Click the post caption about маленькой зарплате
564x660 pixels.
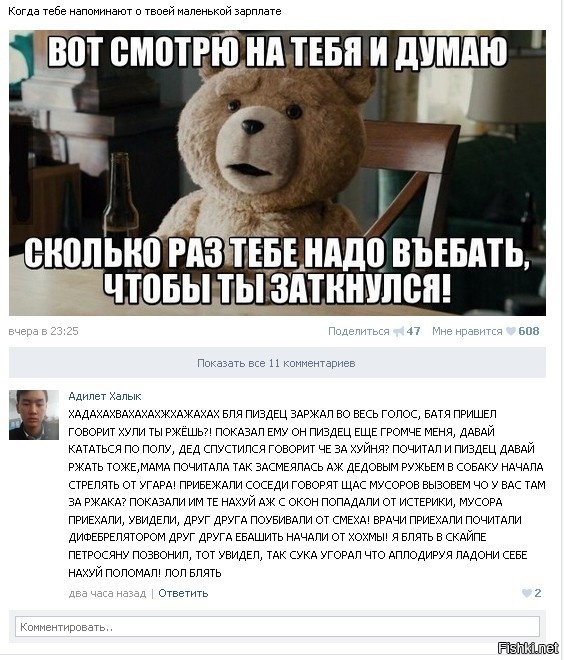[145, 11]
